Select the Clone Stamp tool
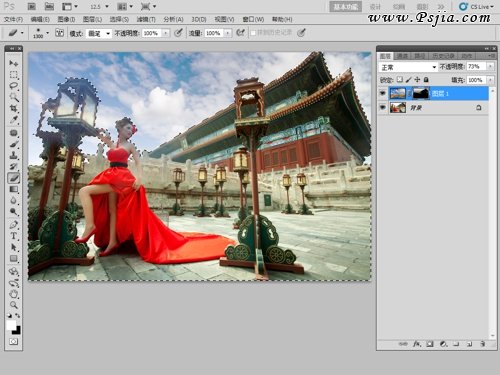Screen dimensions: 500x375 [x=13, y=155]
